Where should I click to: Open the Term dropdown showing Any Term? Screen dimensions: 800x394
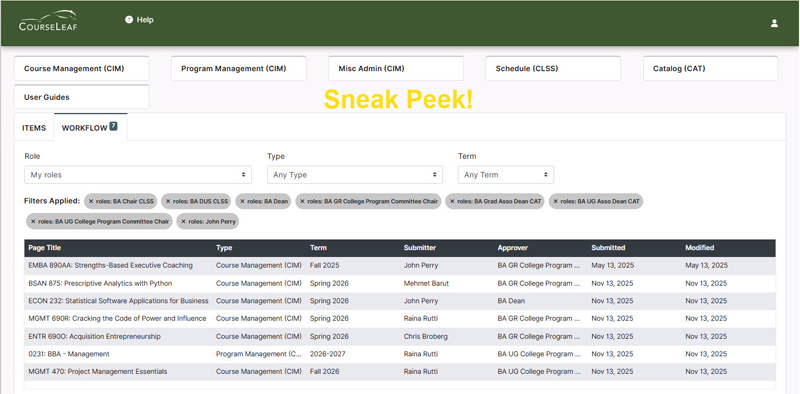click(x=506, y=175)
